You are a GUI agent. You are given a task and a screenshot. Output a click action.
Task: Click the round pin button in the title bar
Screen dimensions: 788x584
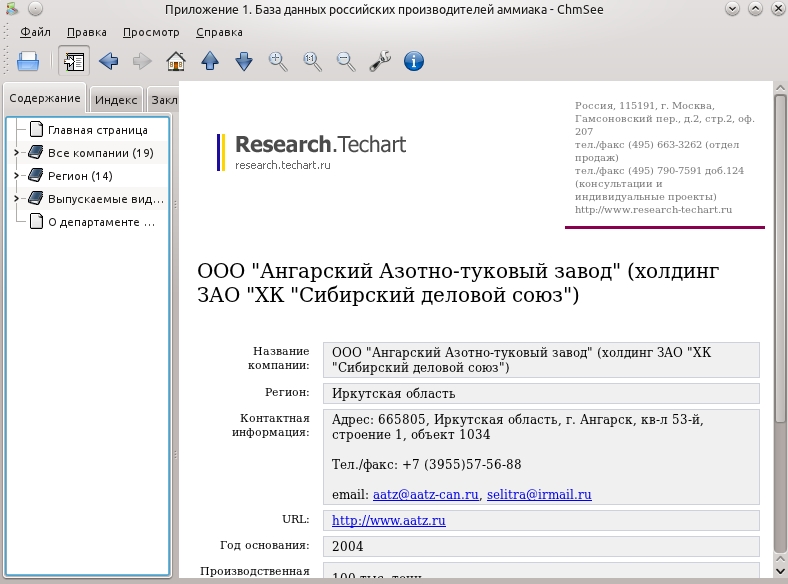coord(35,9)
